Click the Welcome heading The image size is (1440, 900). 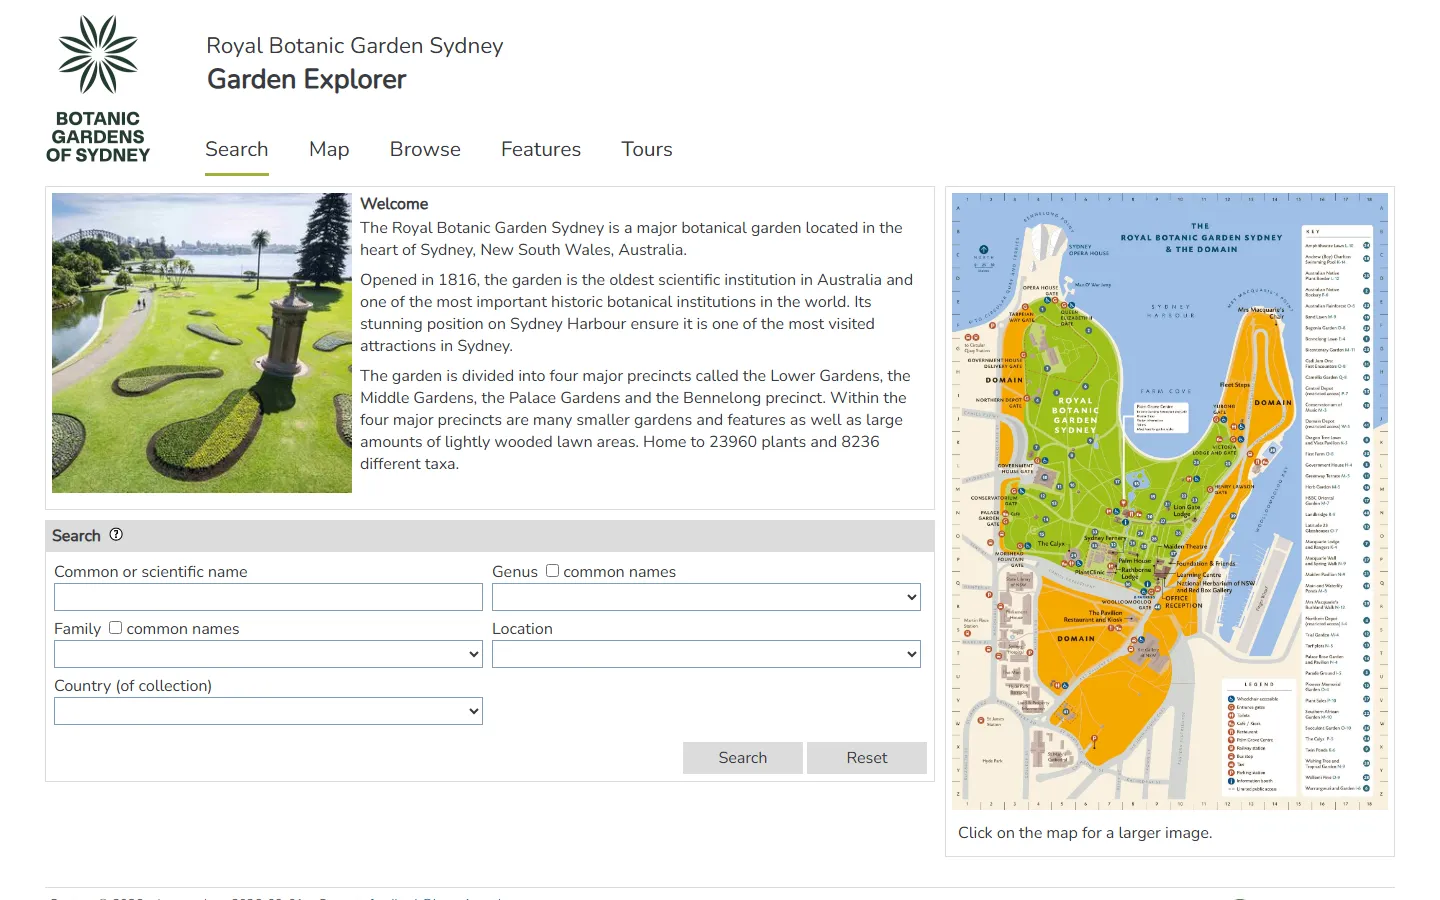coord(394,204)
